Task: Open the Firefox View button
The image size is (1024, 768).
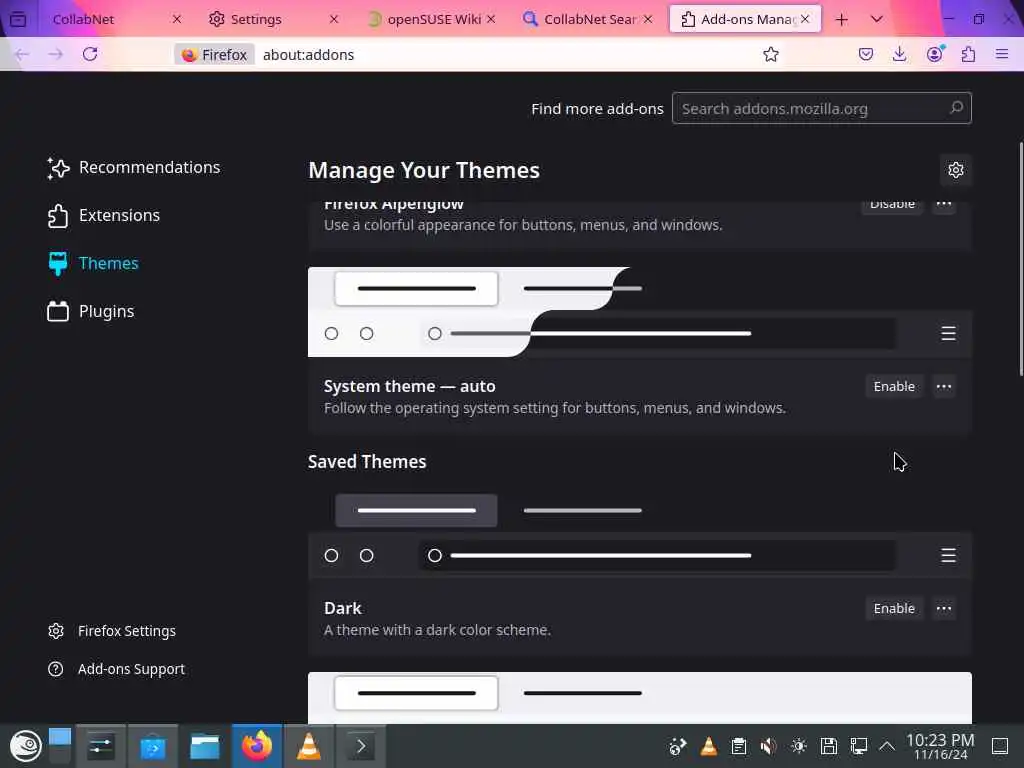Action: coord(18,19)
